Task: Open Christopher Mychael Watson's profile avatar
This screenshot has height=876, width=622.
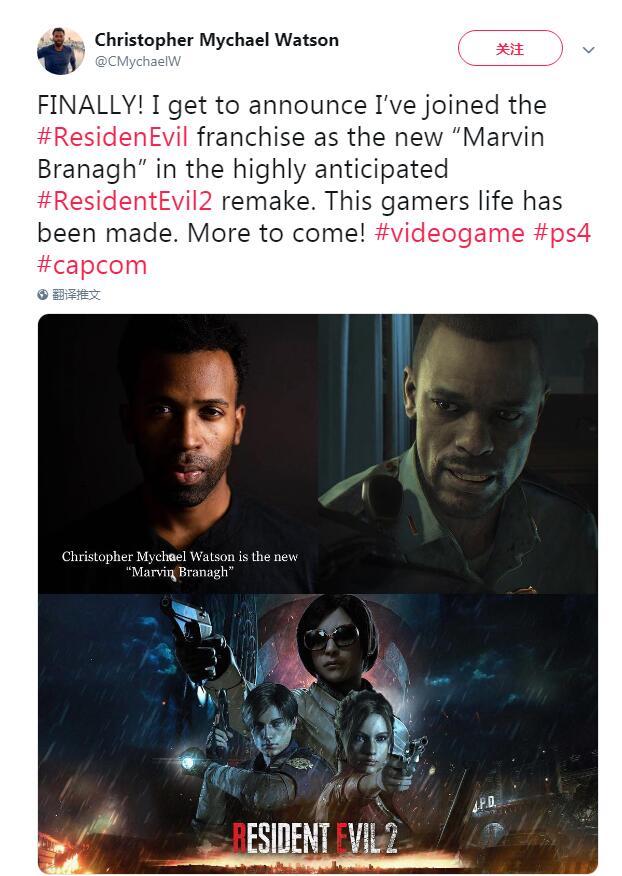Action: coord(61,50)
